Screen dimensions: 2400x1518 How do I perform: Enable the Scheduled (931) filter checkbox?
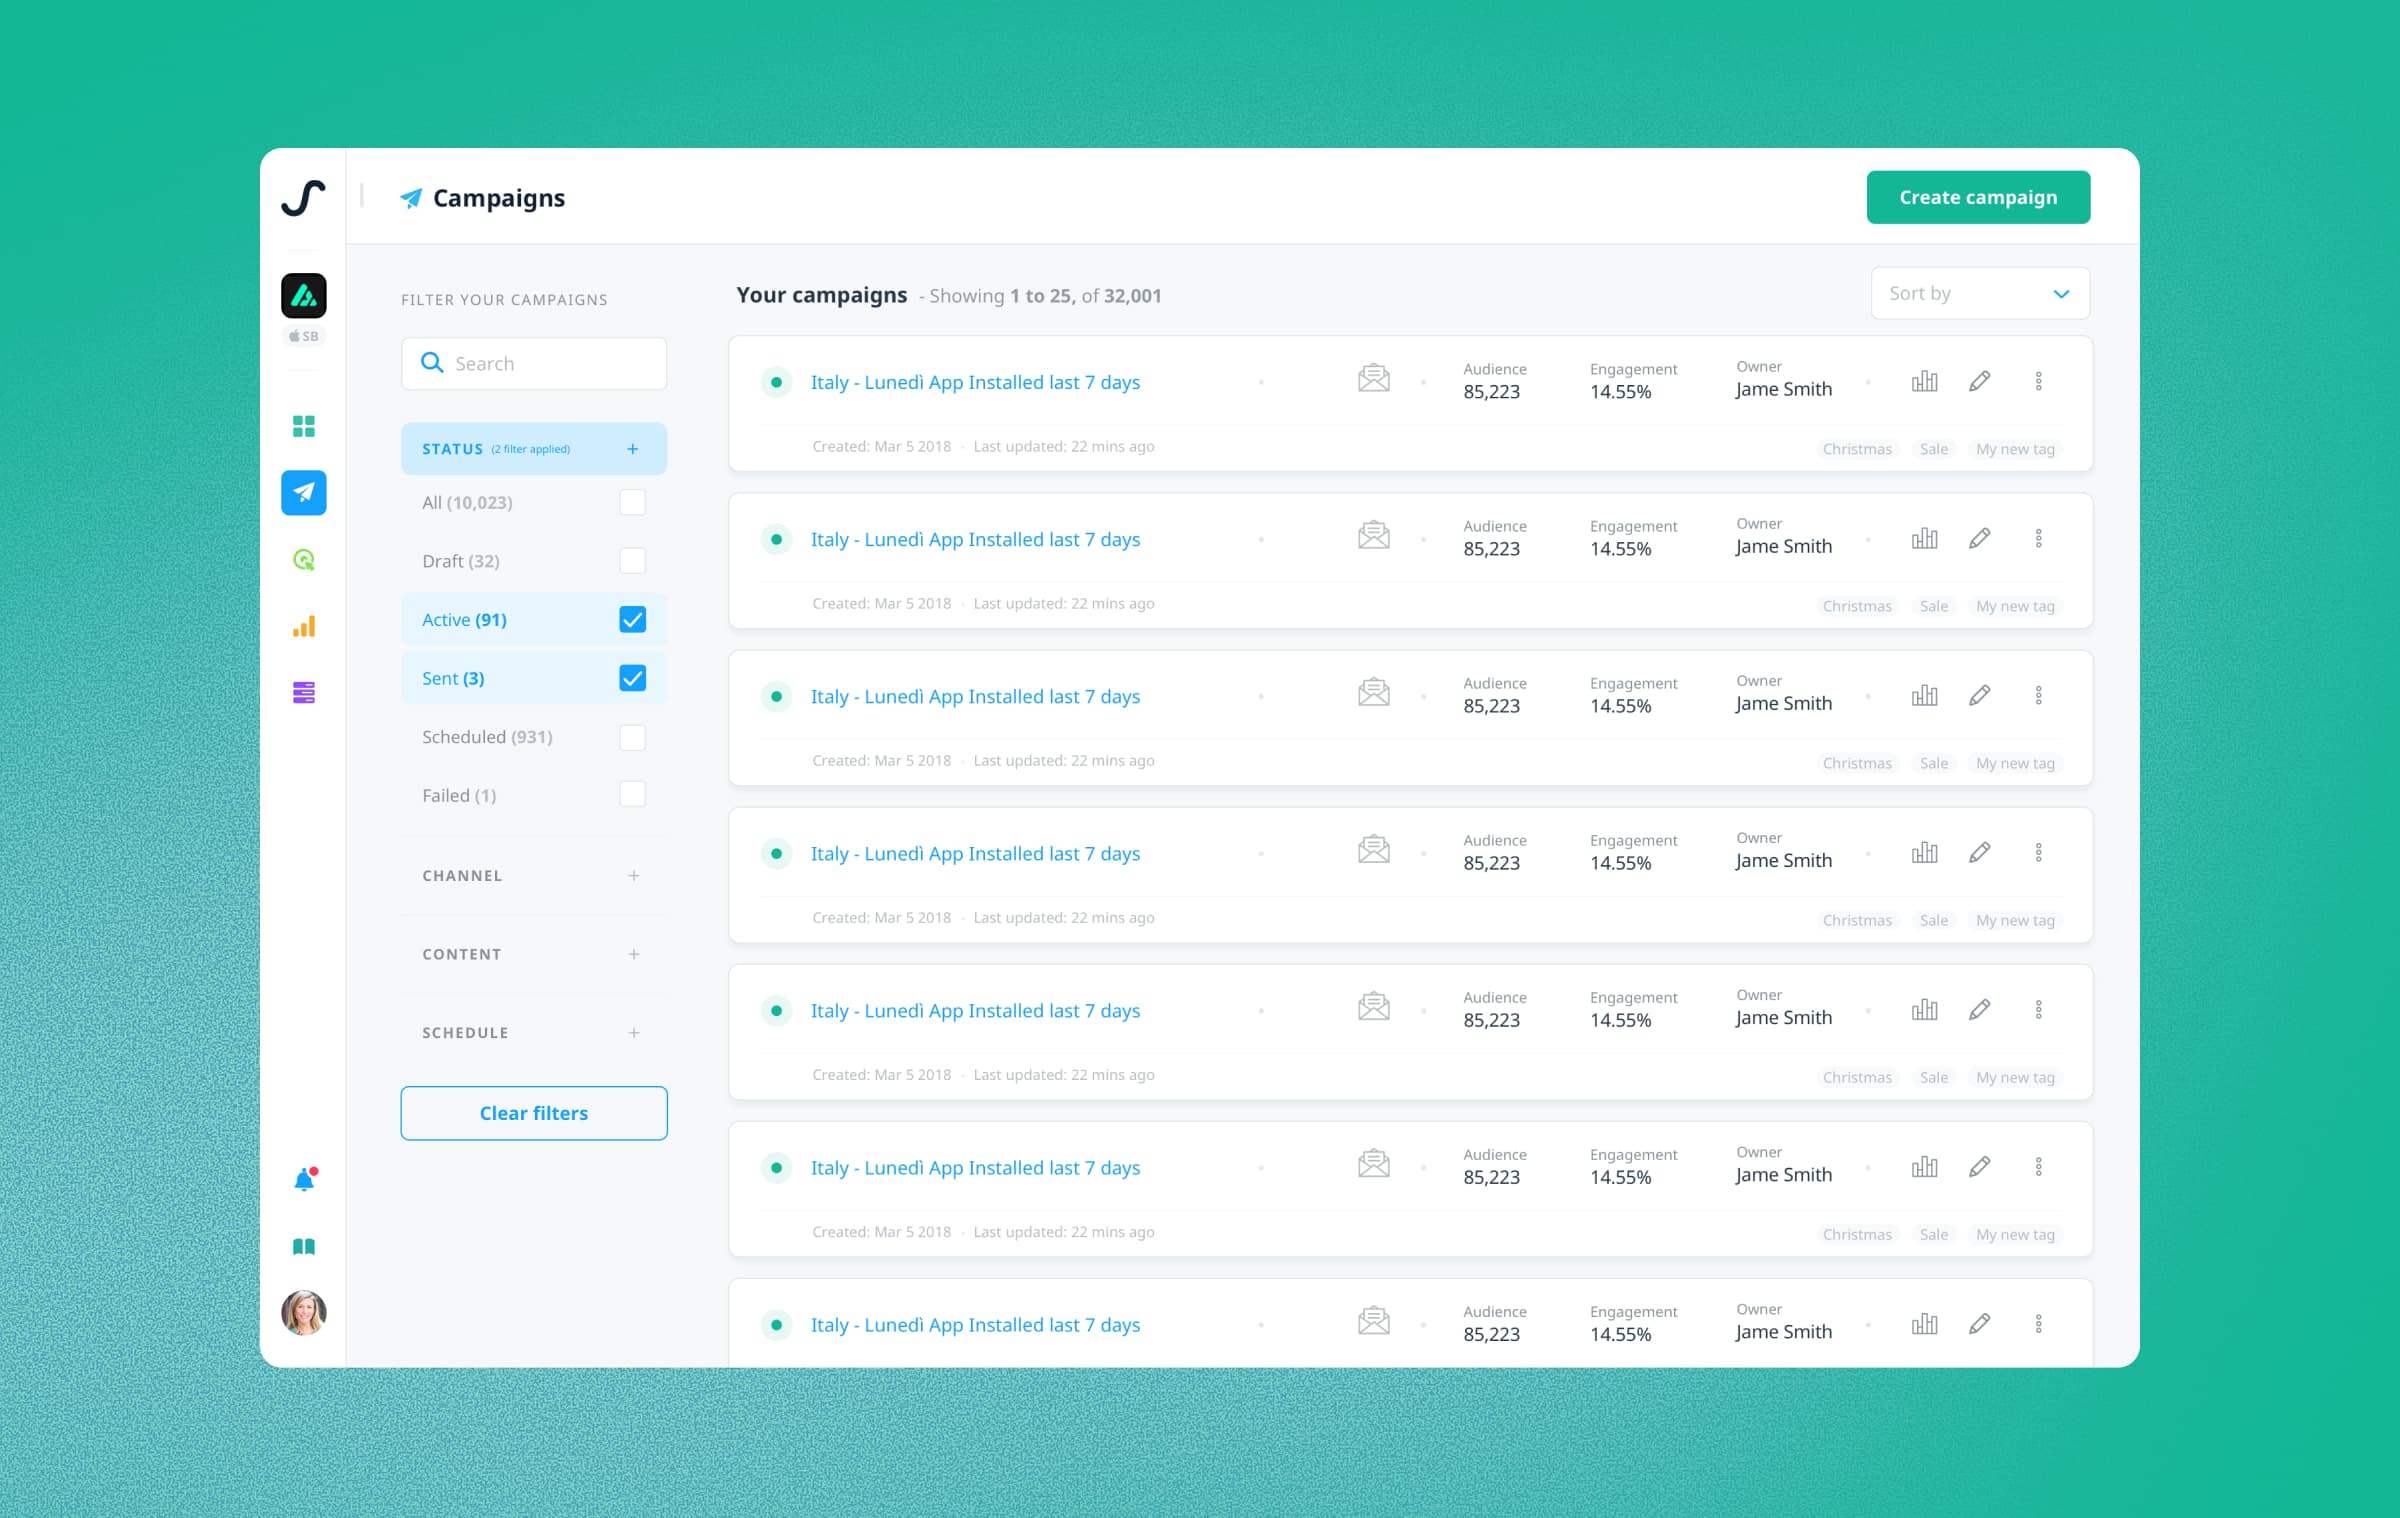tap(632, 737)
